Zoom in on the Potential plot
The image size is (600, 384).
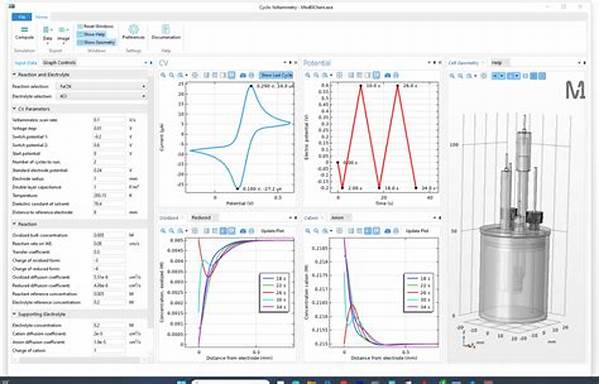point(308,75)
